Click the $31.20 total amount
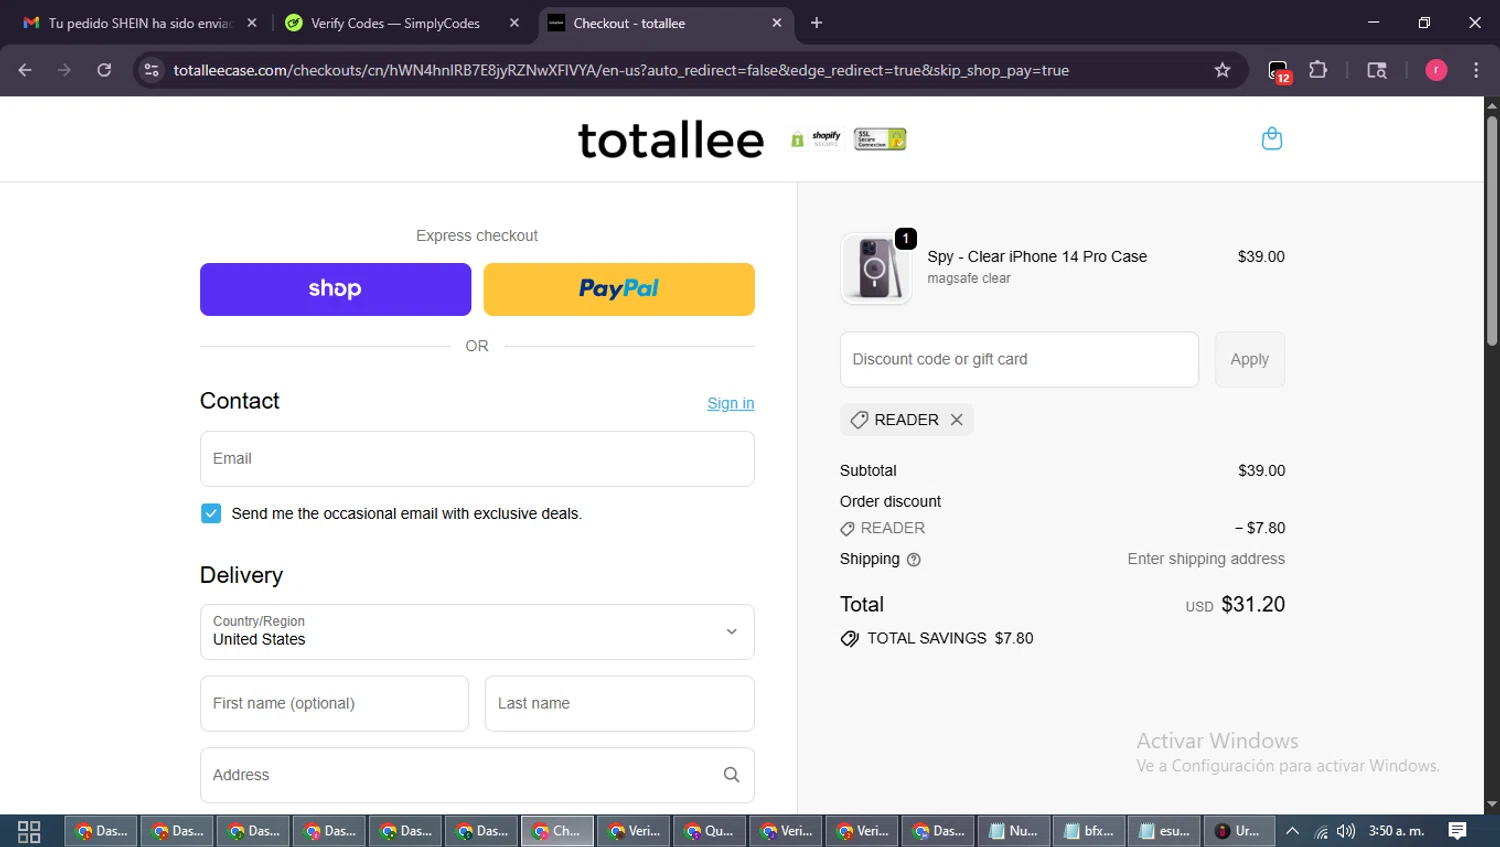Image resolution: width=1500 pixels, height=847 pixels. pos(1253,605)
